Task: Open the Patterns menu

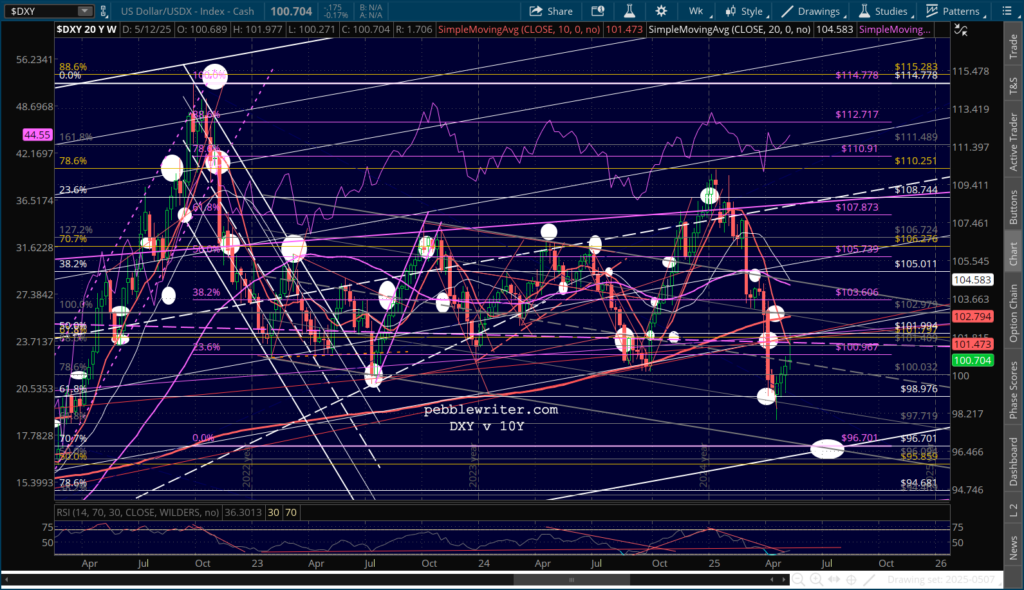Action: pyautogui.click(x=951, y=11)
